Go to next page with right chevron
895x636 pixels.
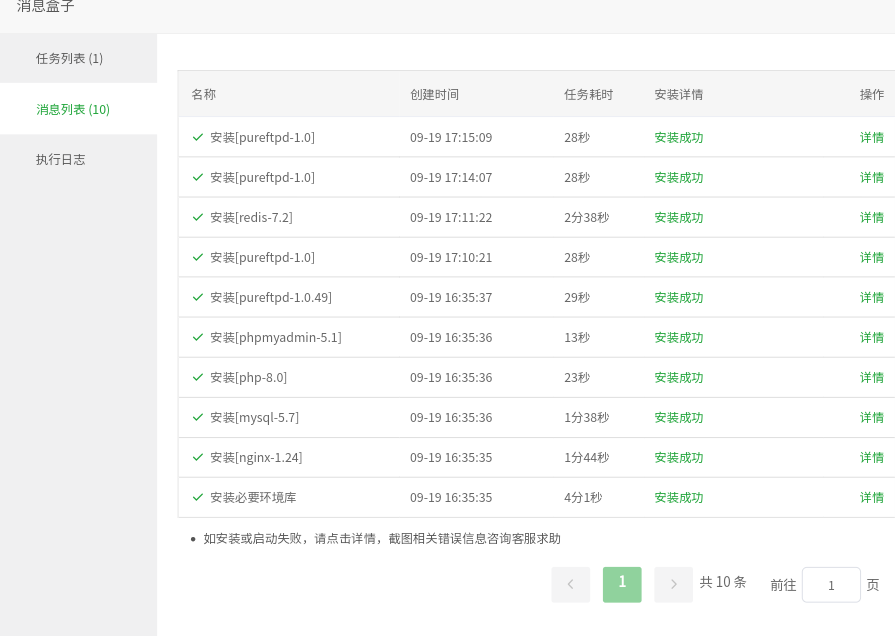(674, 584)
